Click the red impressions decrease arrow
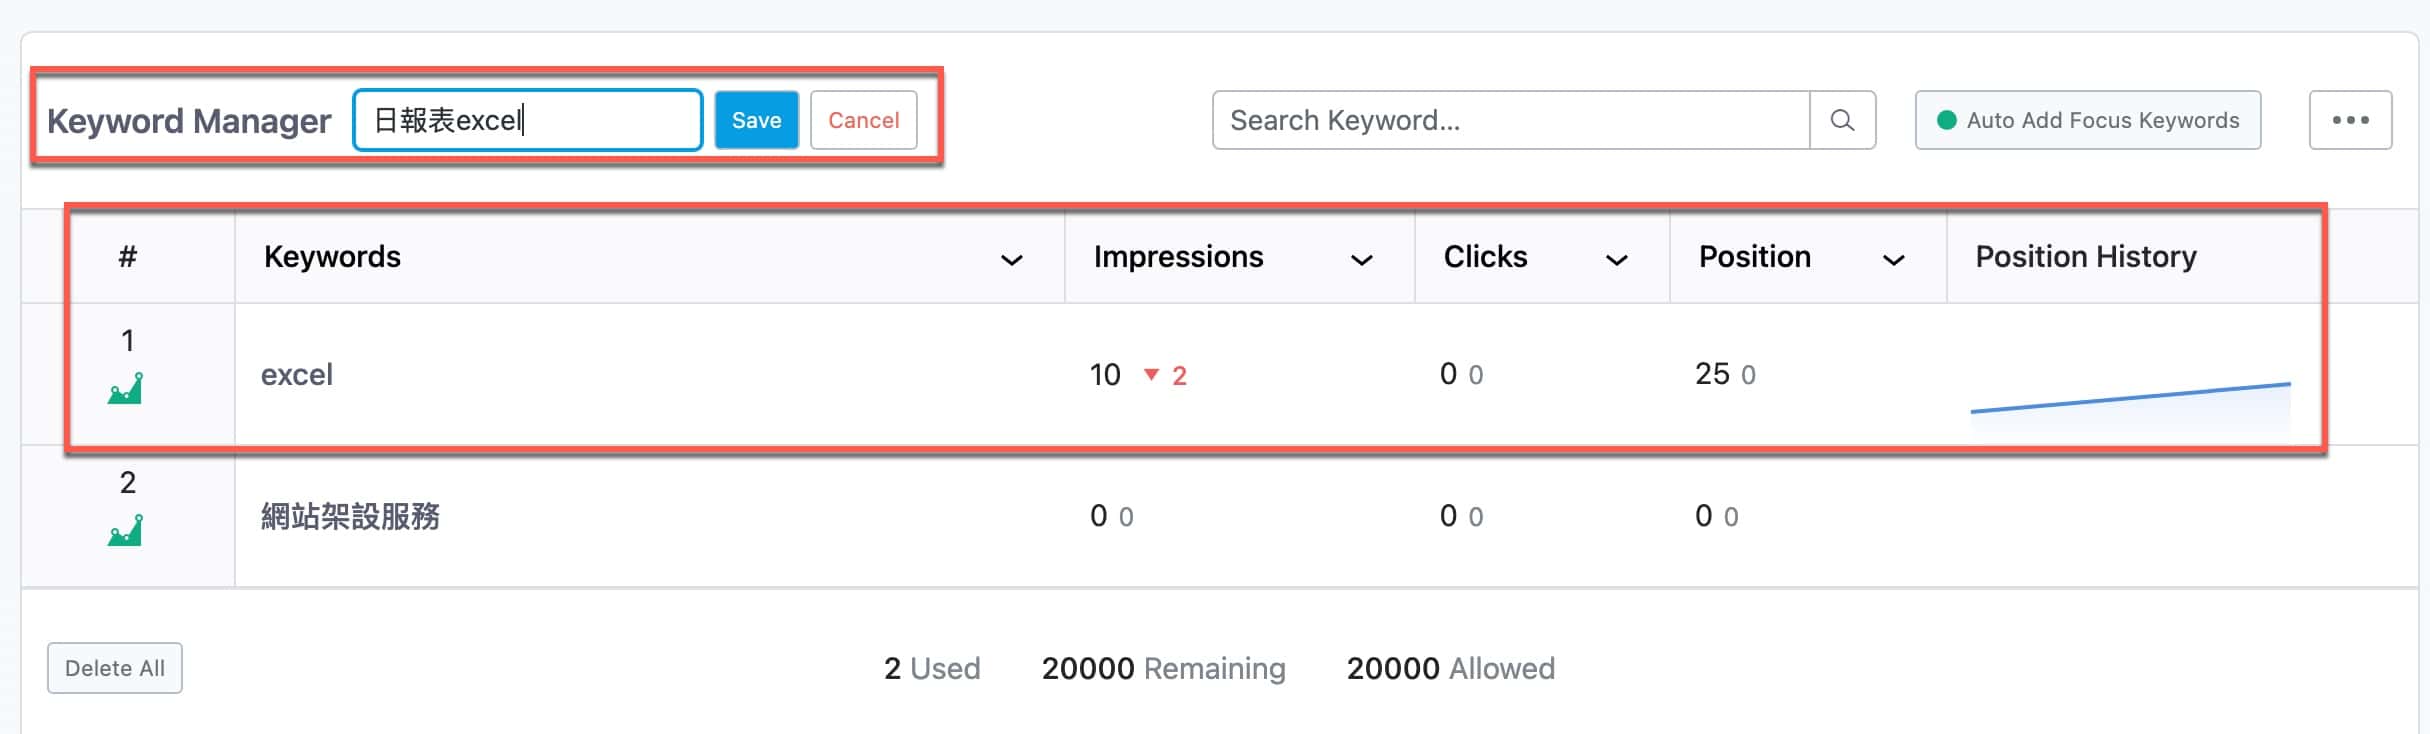Screen dimensions: 2430x734 pos(1151,375)
